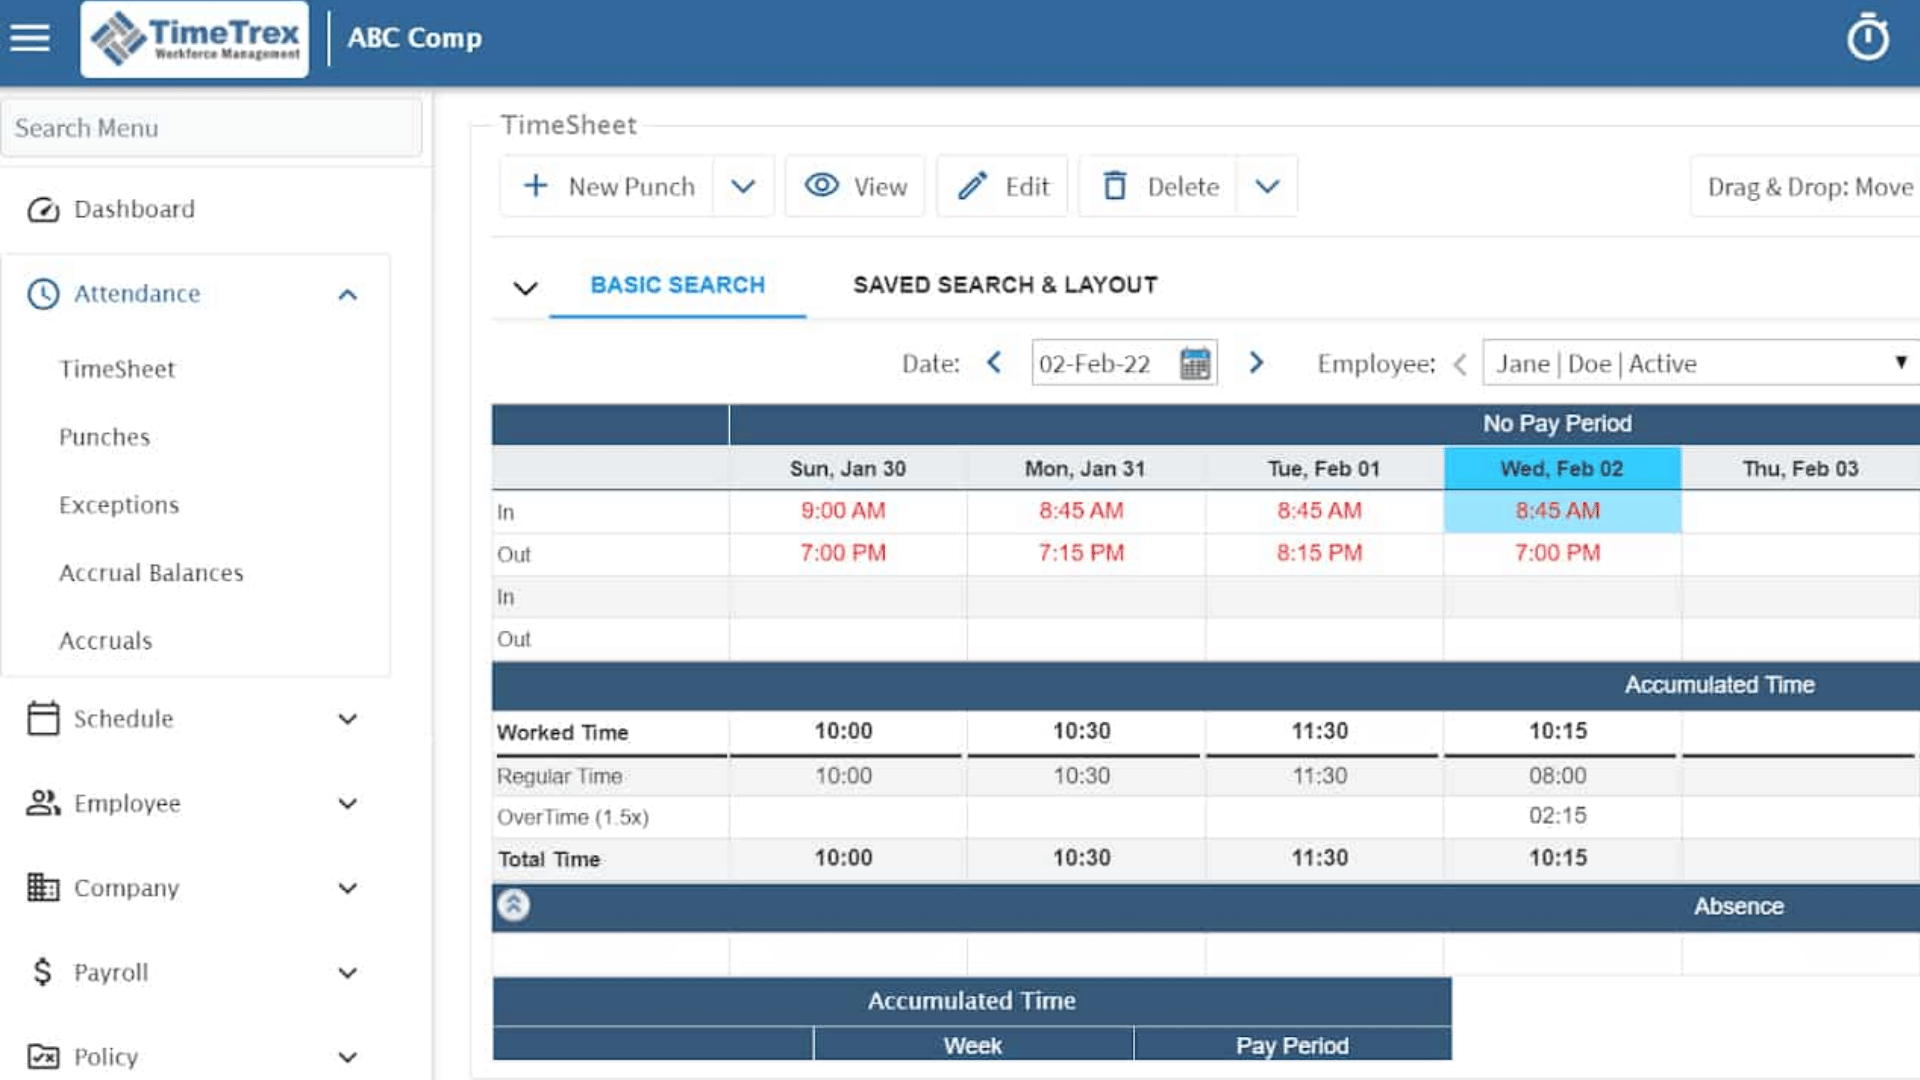Screen dimensions: 1920x1080
Task: Open the New Punch dropdown arrow
Action: 743,186
